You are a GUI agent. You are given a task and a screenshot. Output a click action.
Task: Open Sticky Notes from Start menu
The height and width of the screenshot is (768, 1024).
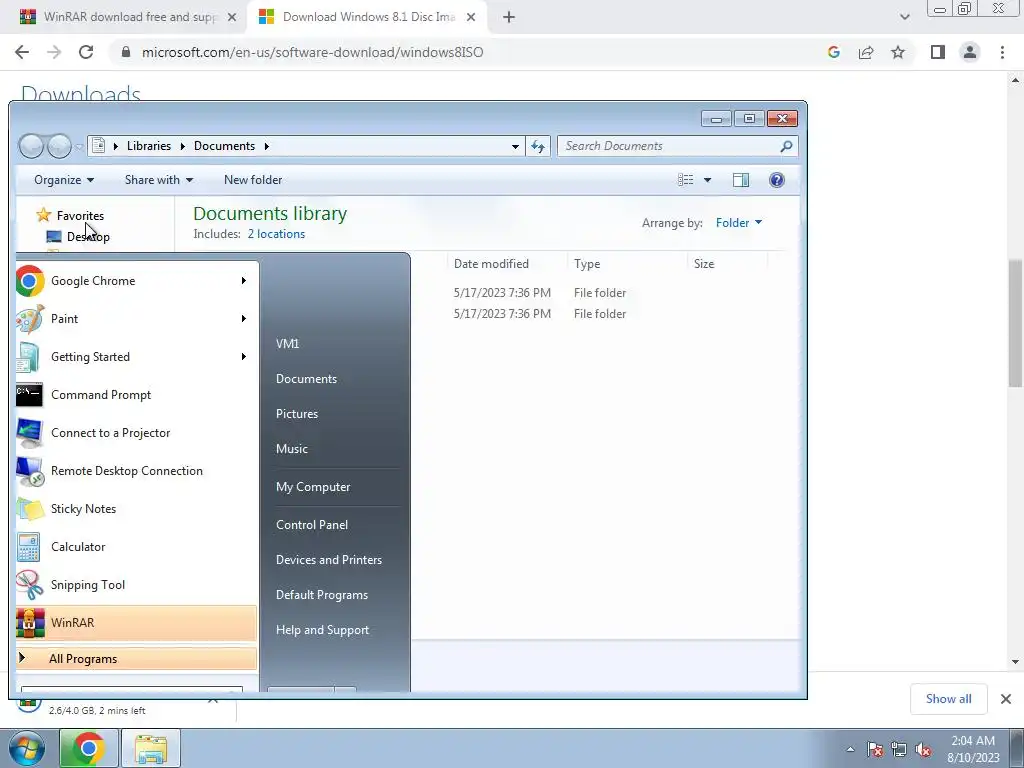(137, 509)
